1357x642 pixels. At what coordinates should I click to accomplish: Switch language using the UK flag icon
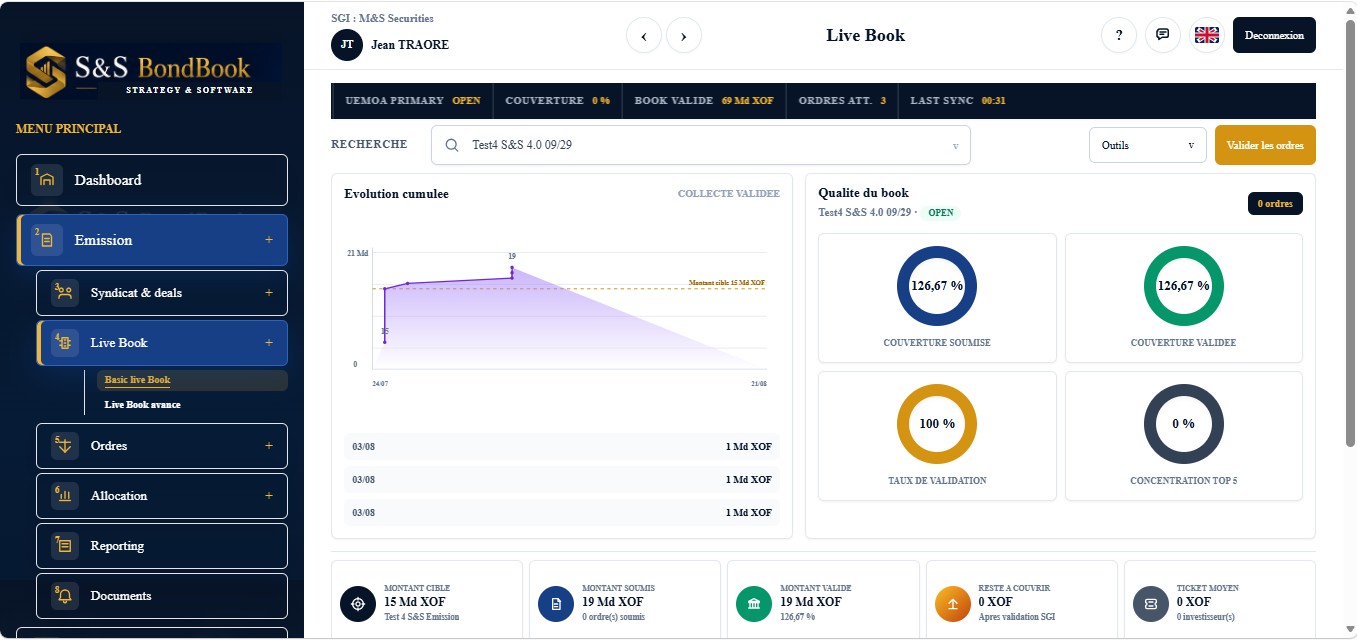pyautogui.click(x=1207, y=35)
